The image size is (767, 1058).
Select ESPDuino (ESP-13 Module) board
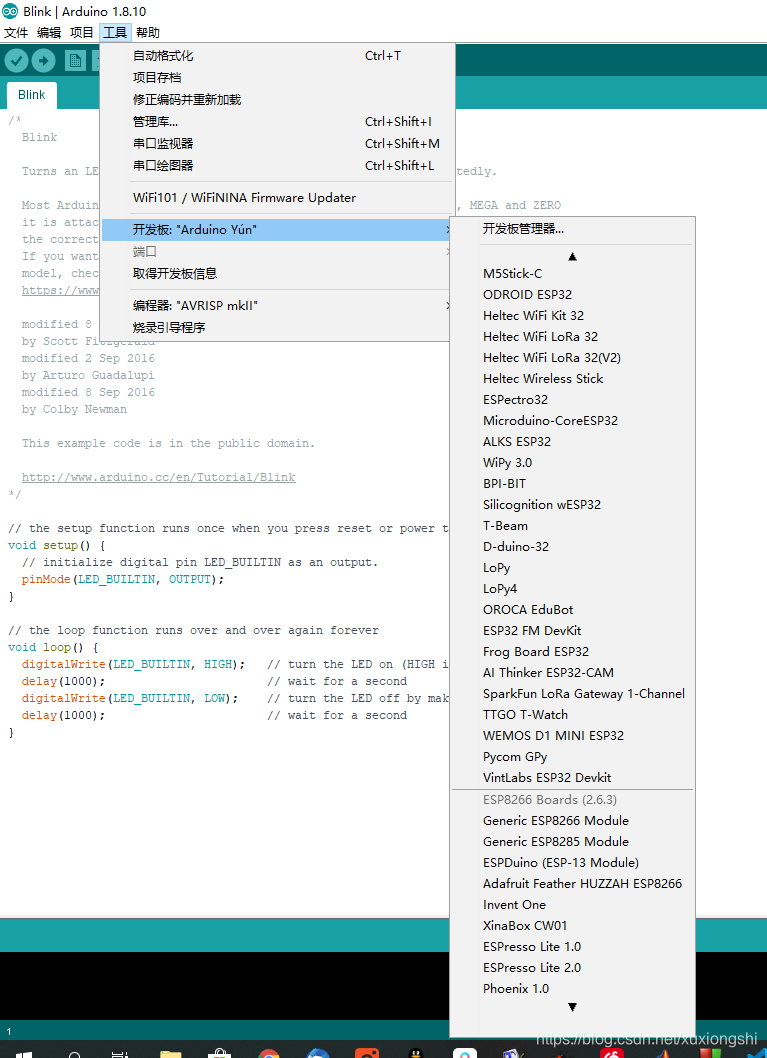coord(573,863)
